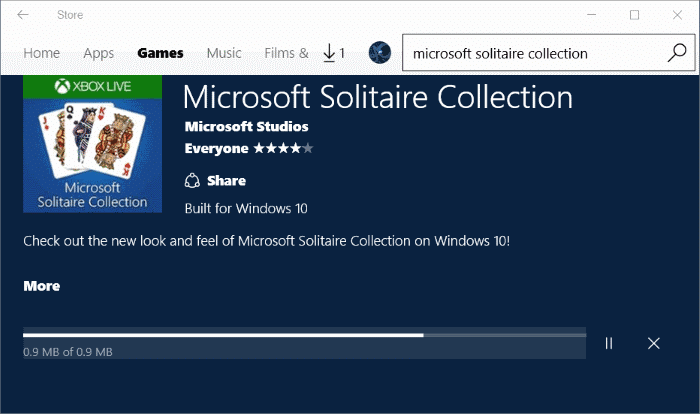Viewport: 700px width, 414px height.
Task: Open the user account avatar
Action: coord(380,53)
